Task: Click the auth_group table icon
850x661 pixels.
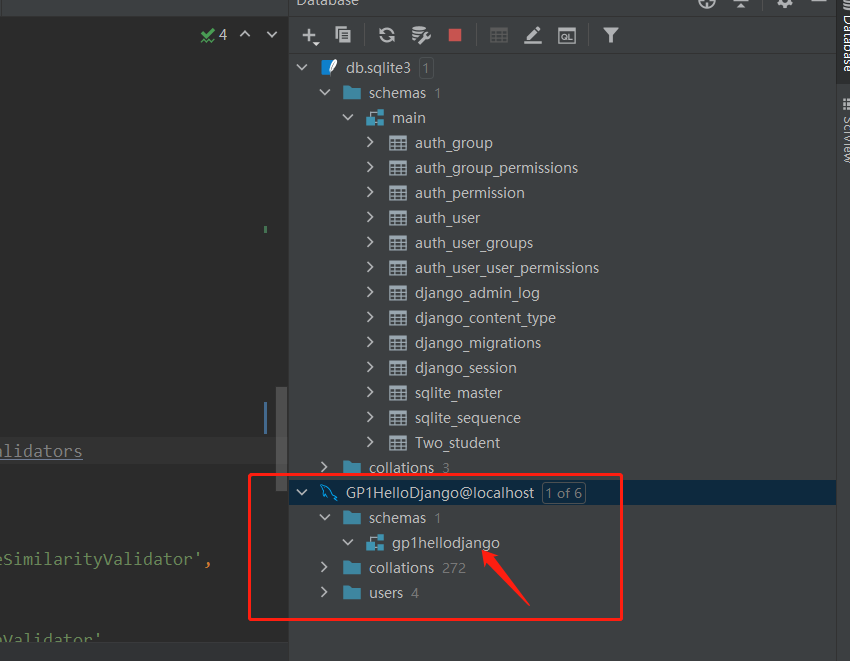Action: [x=398, y=143]
